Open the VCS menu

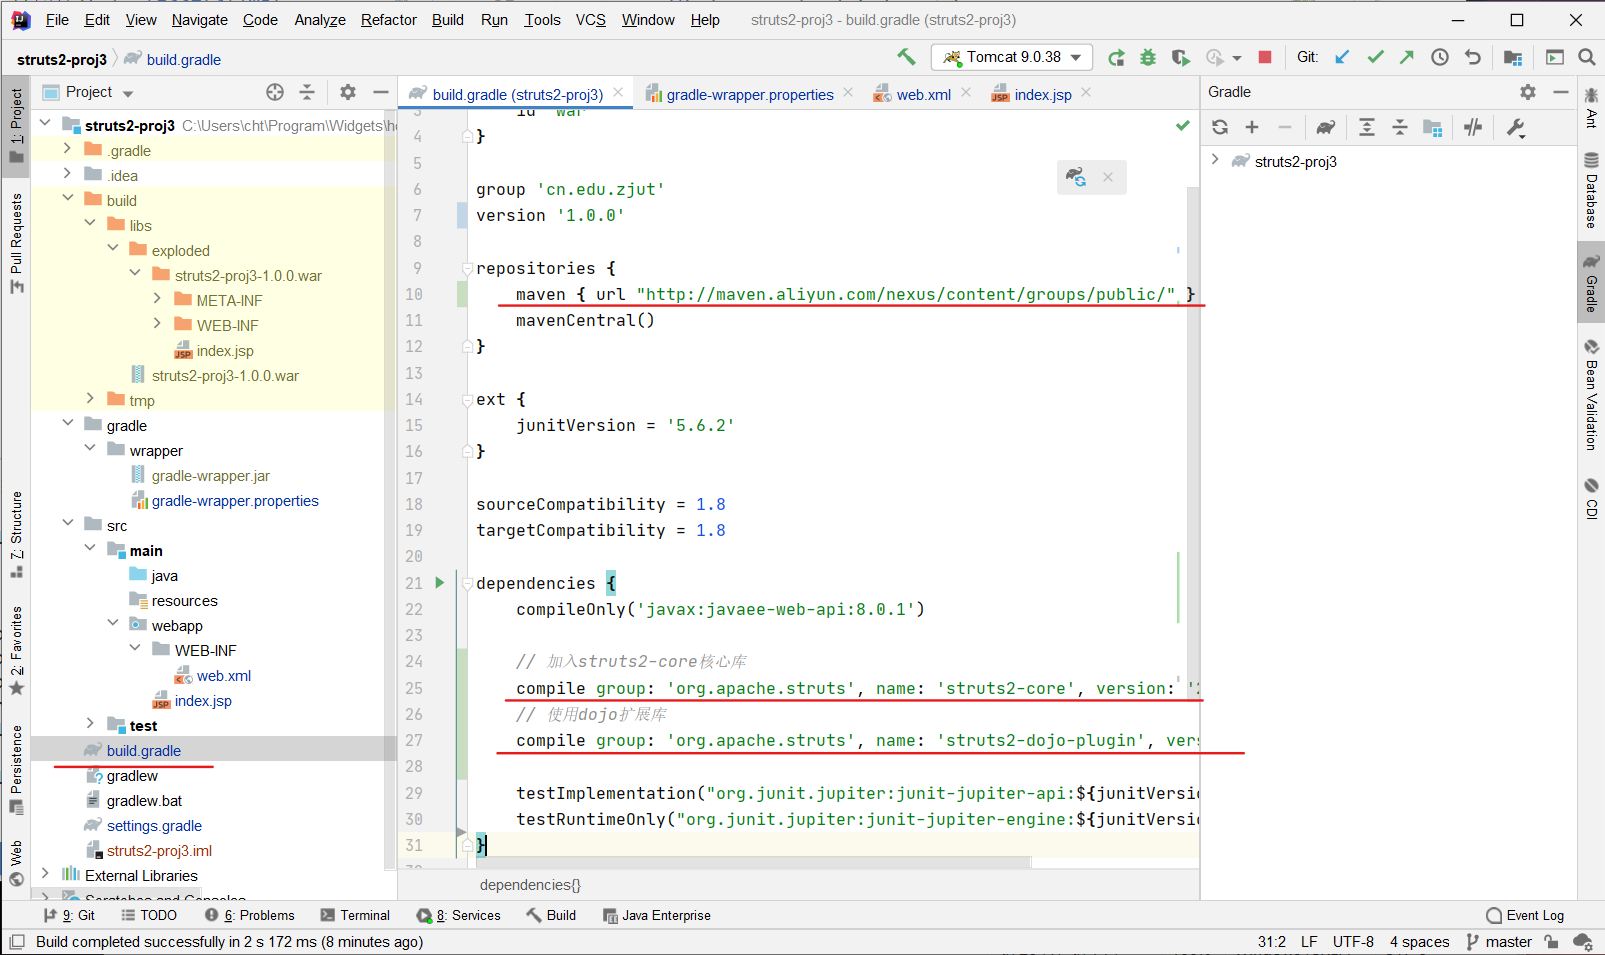(x=591, y=20)
